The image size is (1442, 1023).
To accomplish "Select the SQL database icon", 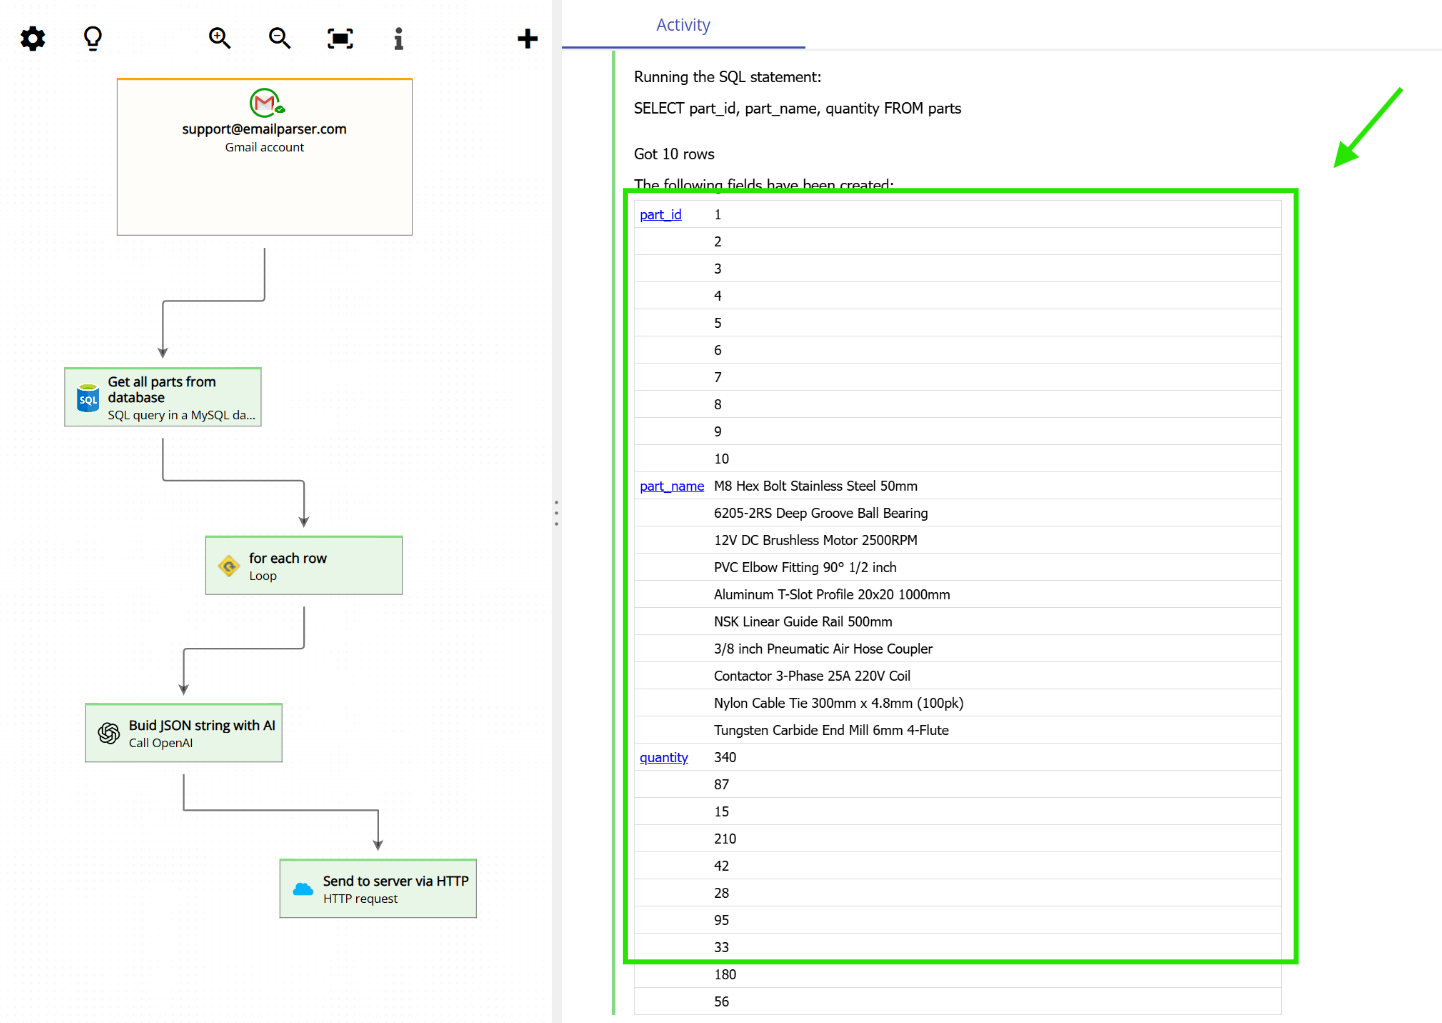I will 87,397.
